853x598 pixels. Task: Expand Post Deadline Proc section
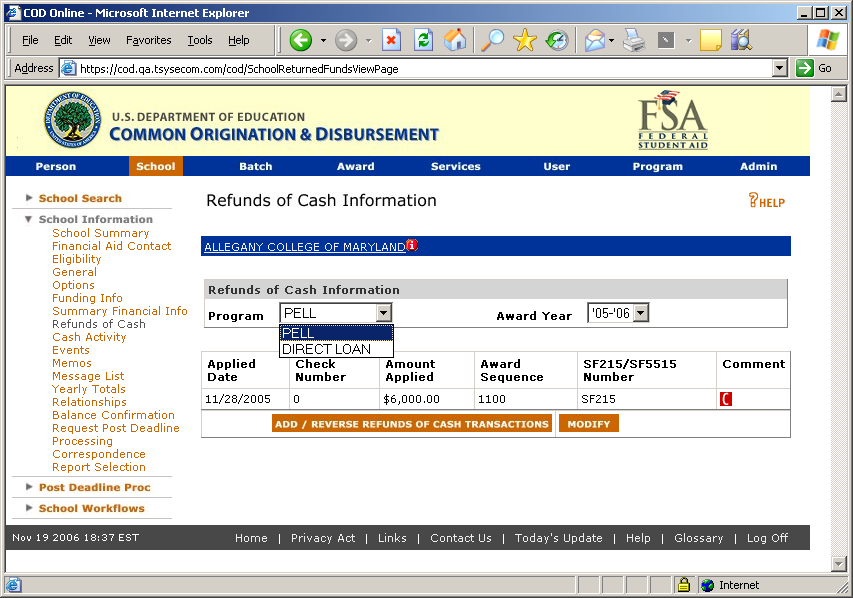pos(94,487)
